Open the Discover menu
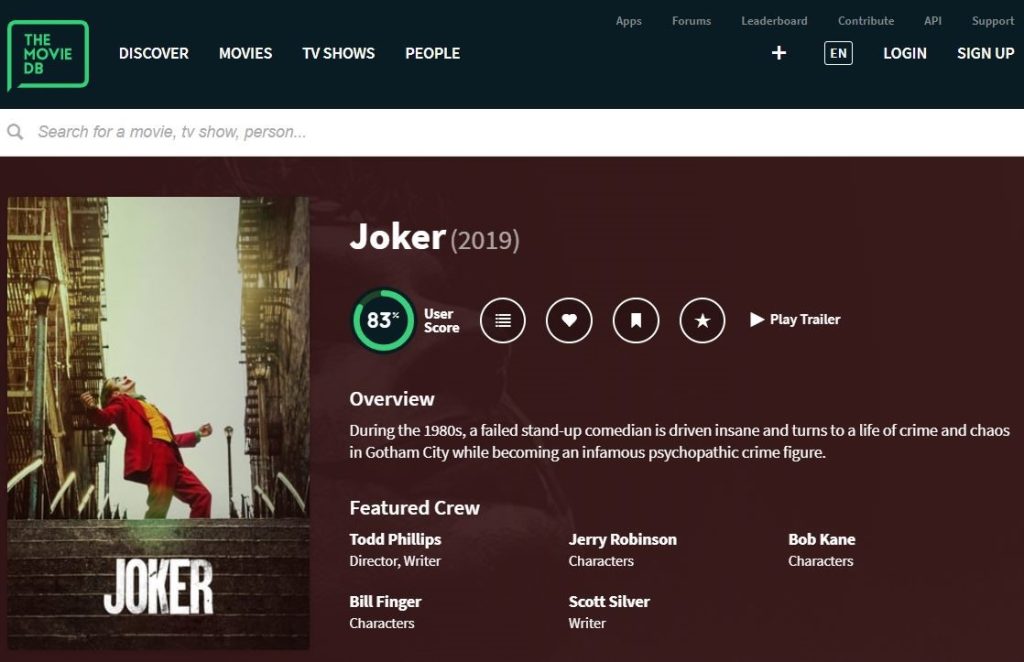 (153, 53)
